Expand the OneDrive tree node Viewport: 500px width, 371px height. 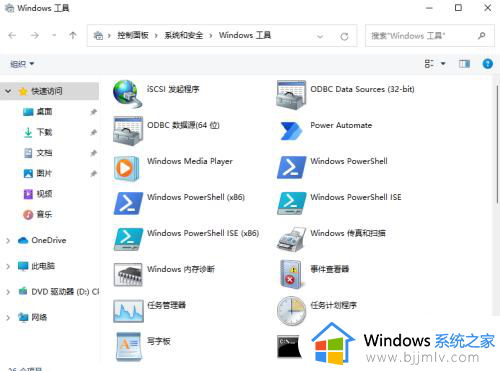(x=8, y=240)
